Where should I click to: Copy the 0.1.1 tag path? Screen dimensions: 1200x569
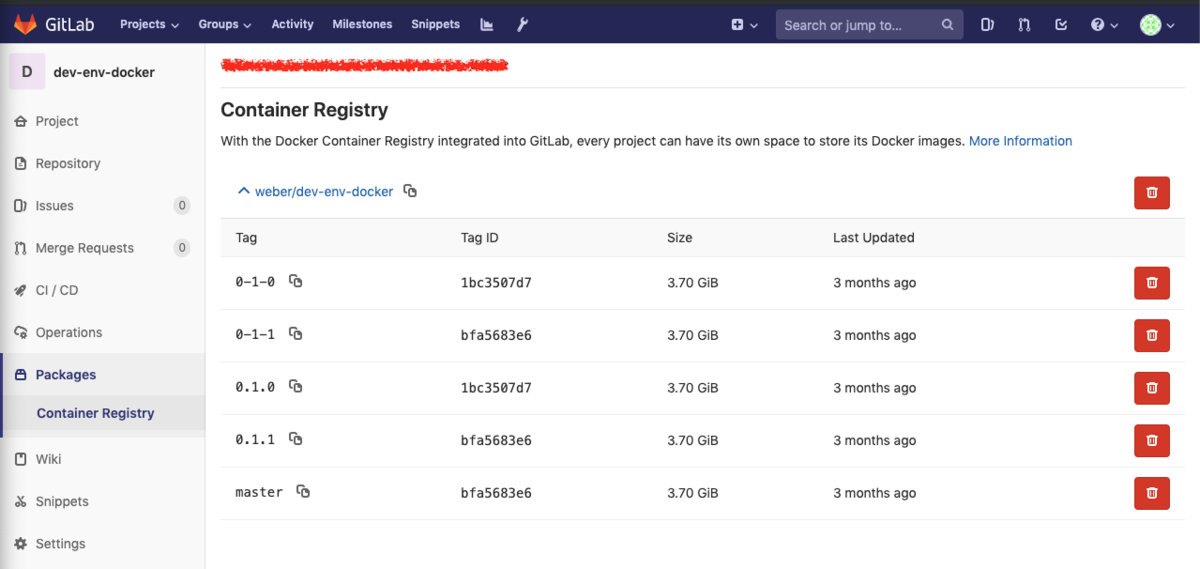tap(295, 439)
